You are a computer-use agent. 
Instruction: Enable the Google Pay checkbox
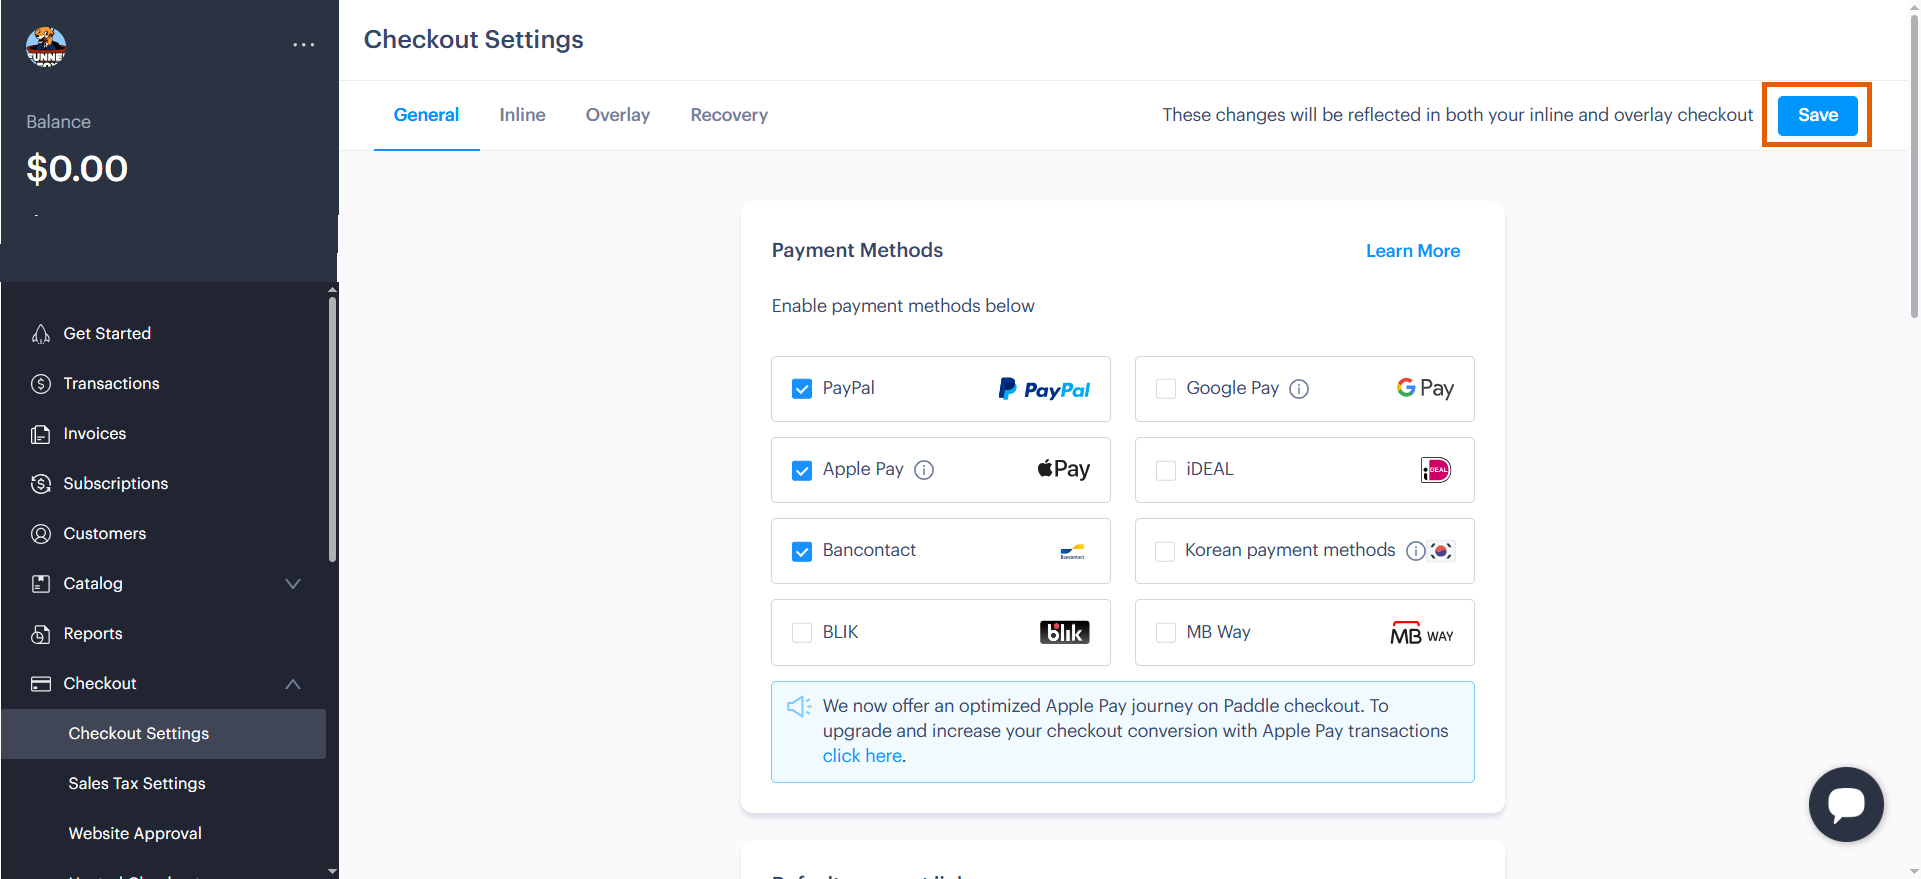1166,389
